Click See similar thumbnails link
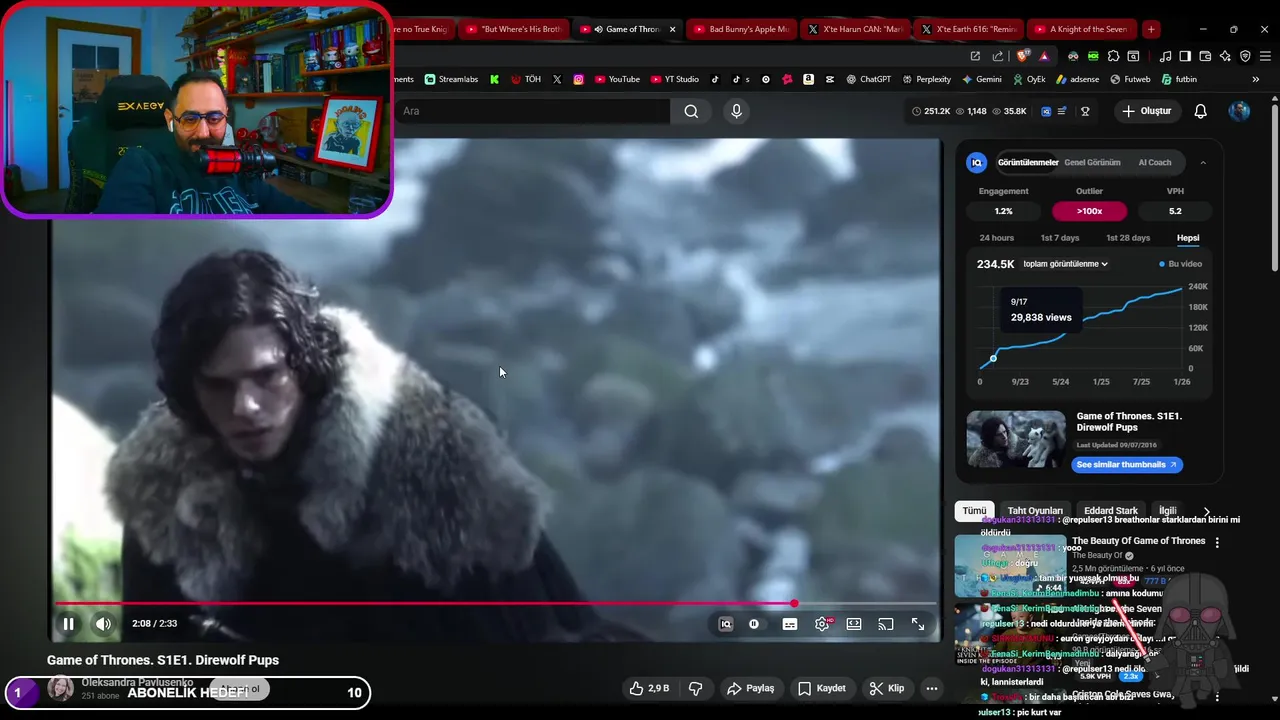Screen dimensions: 1280x720 click(1127, 464)
